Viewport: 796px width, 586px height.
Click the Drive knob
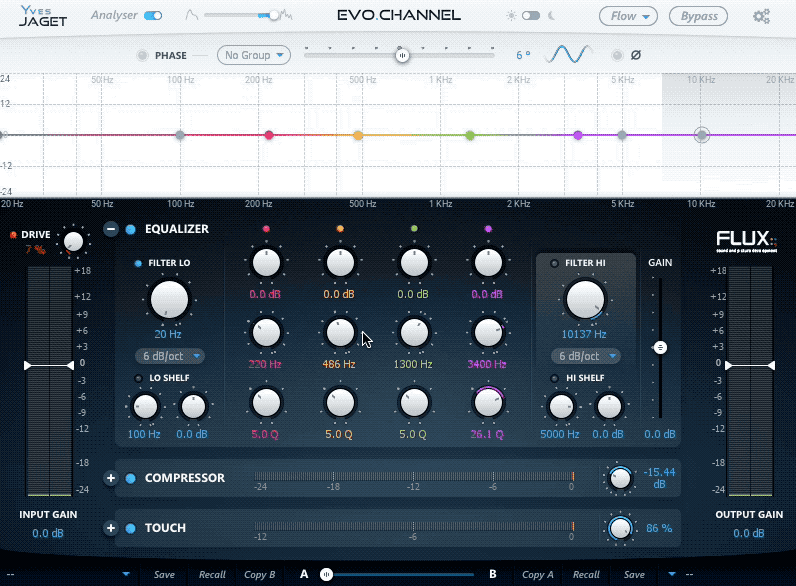74,241
